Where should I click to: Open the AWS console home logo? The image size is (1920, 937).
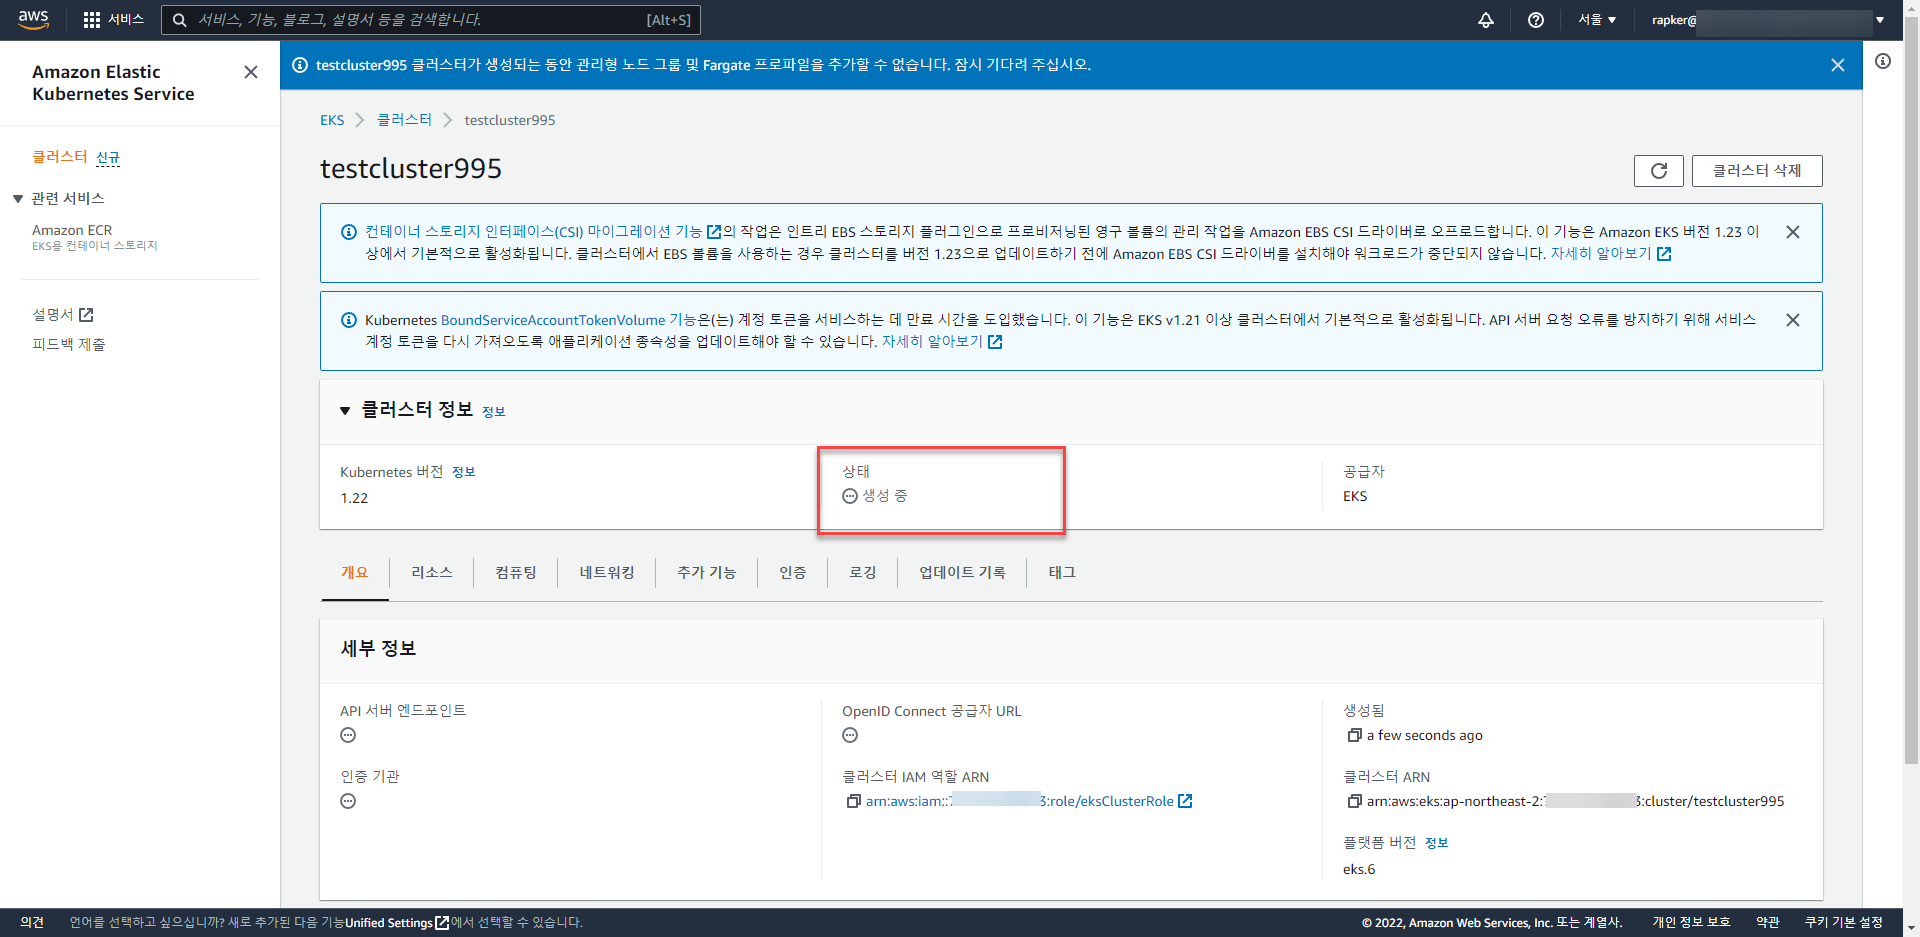[x=33, y=19]
